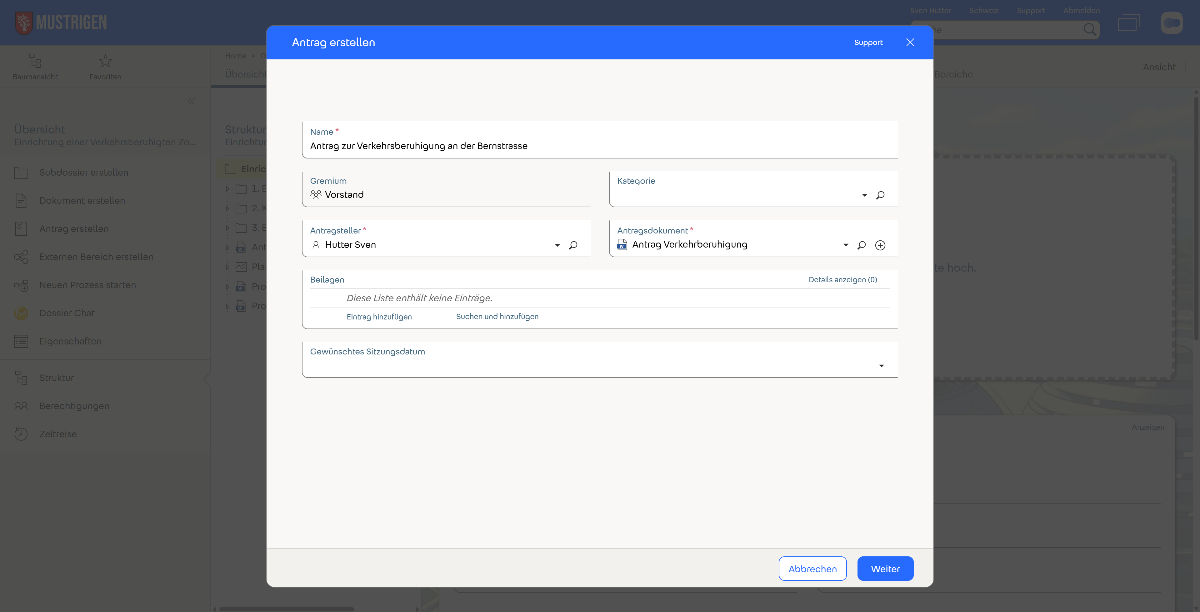1200x612 pixels.
Task: Click the search magnifier in the top bar
Action: point(1090,30)
